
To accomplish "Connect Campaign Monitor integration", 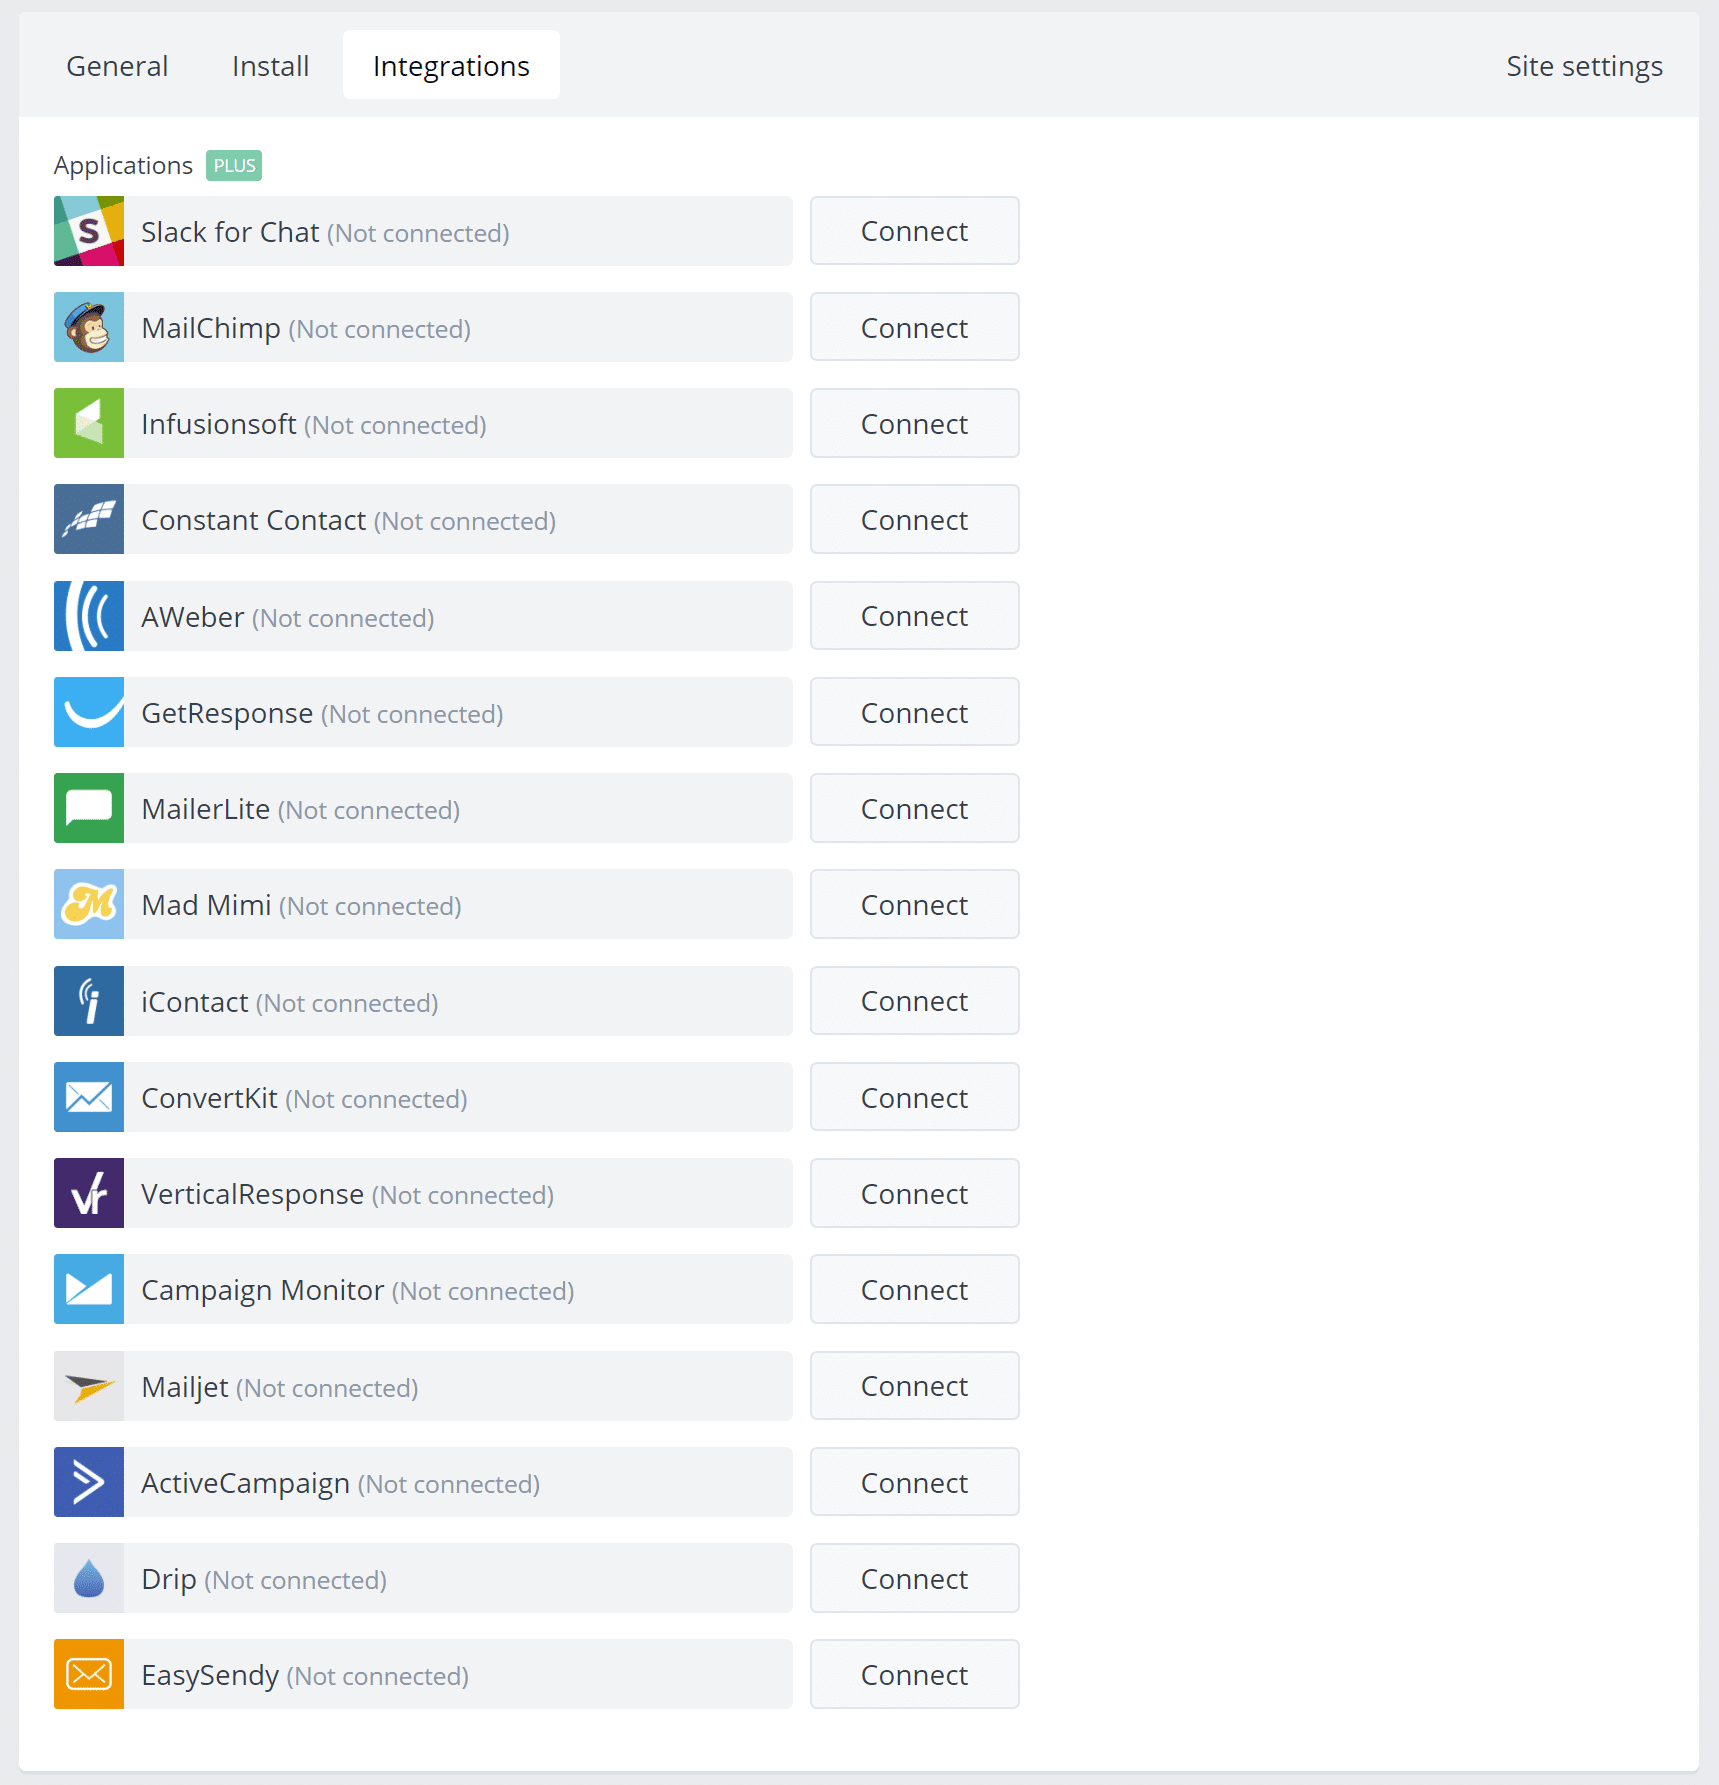I will [915, 1289].
